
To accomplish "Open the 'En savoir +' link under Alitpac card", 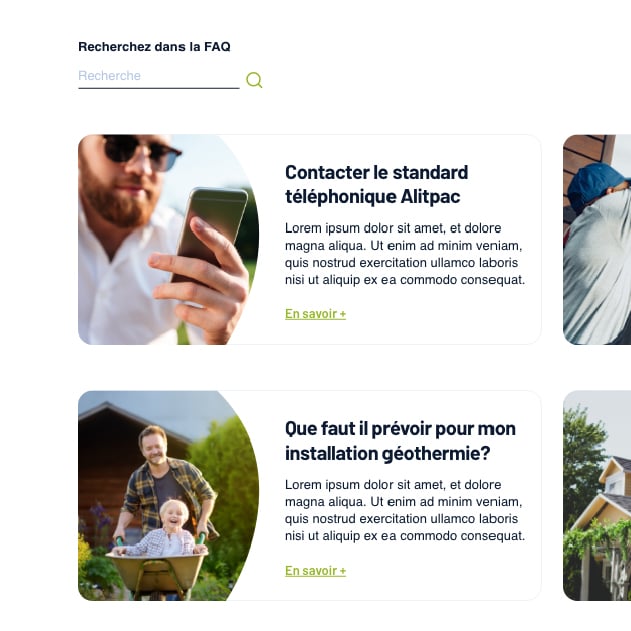I will point(315,313).
